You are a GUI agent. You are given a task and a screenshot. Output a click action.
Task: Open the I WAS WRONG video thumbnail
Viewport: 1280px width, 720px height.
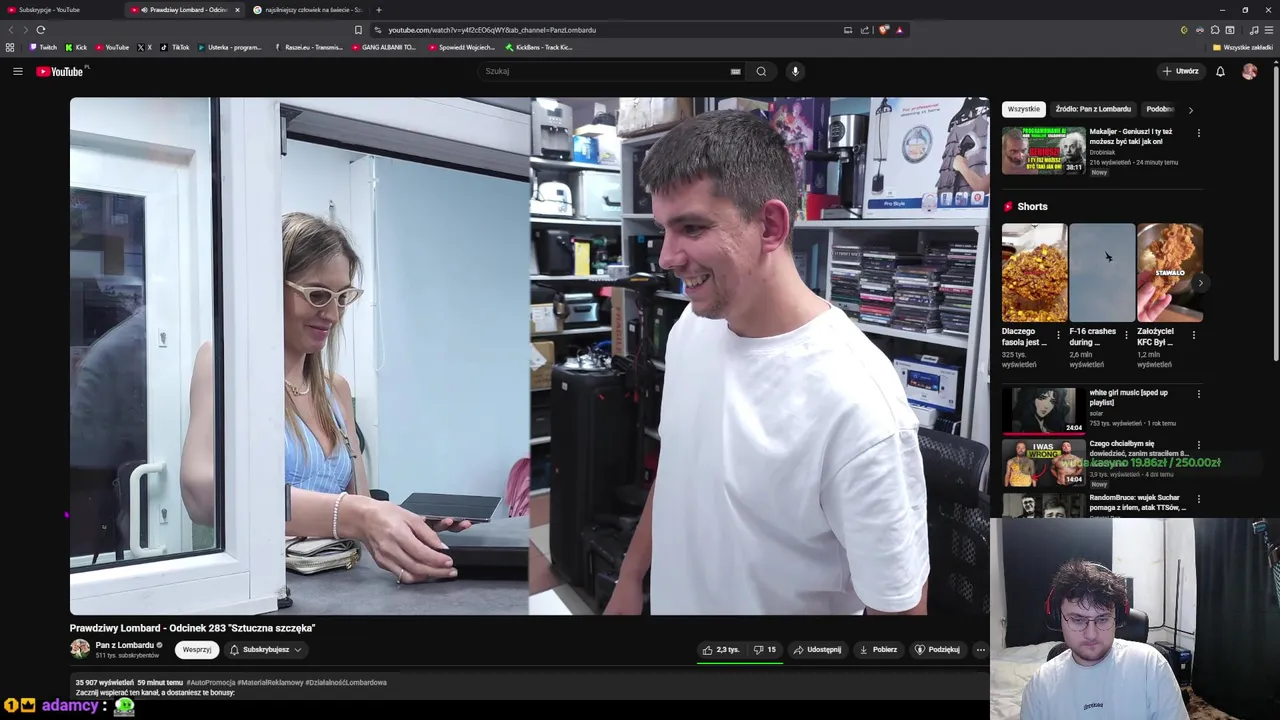pos(1043,462)
